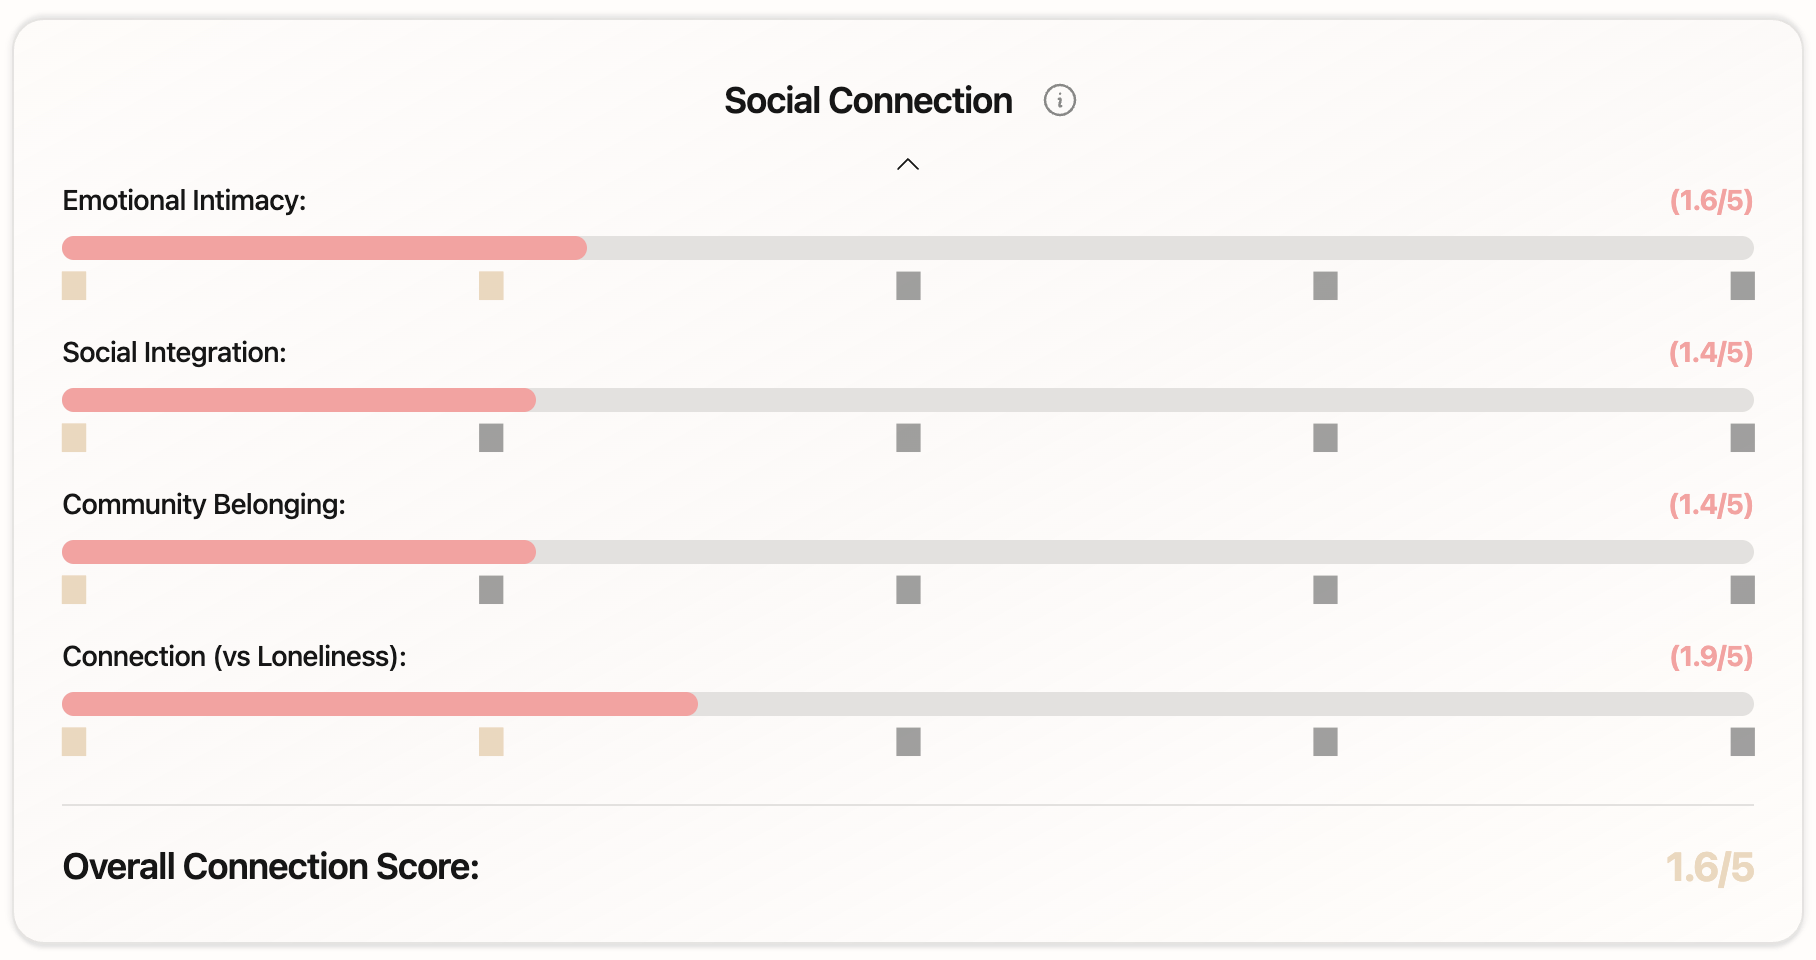The width and height of the screenshot is (1816, 960).
Task: Click middle gray marker under Emotional Intimacy
Action: click(908, 286)
